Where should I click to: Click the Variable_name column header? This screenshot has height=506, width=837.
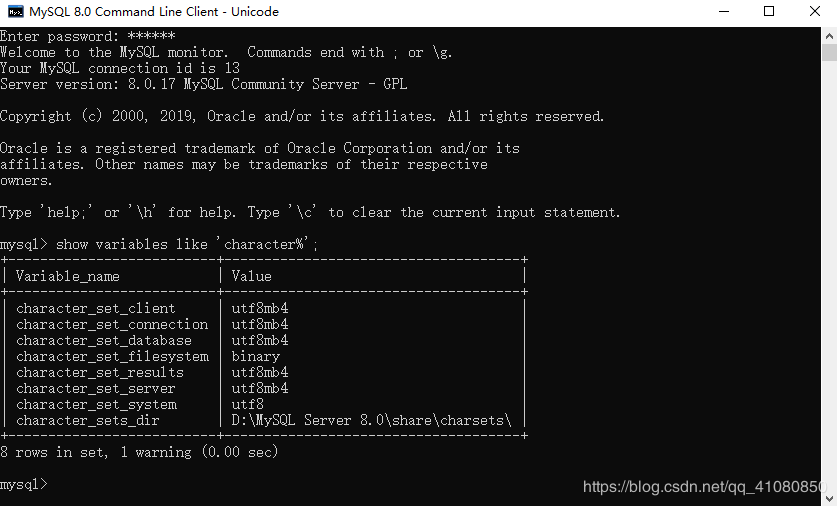68,276
